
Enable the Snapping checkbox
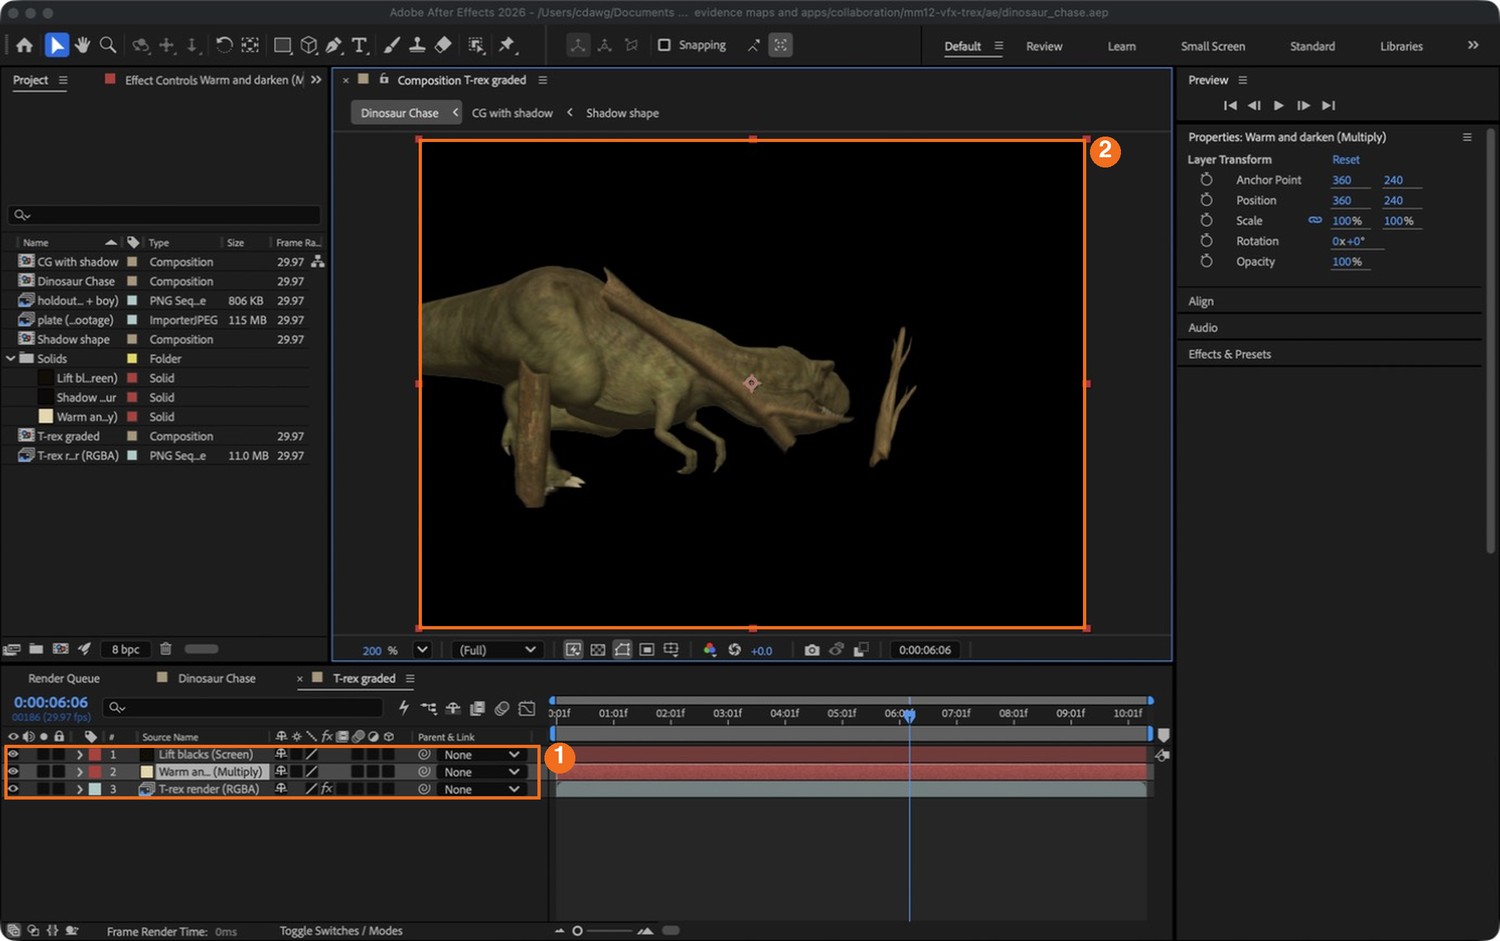664,45
